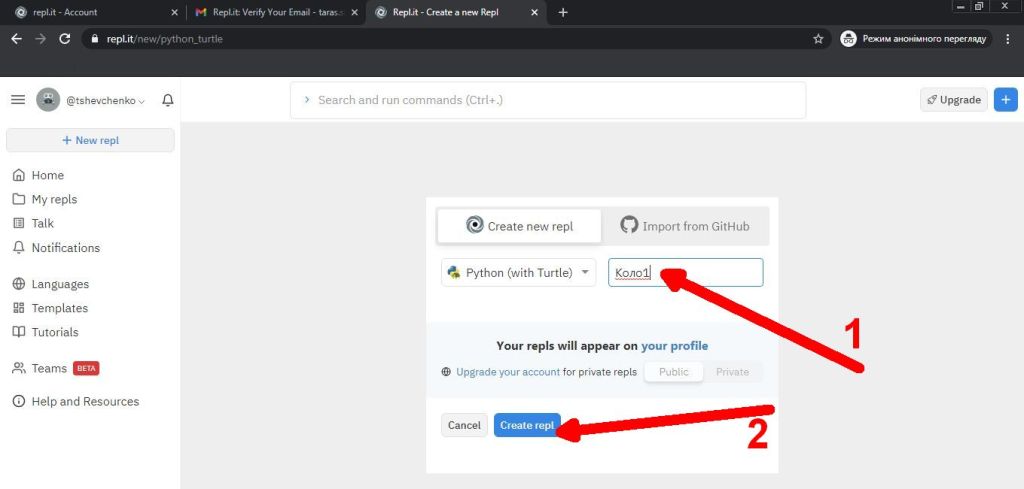The width and height of the screenshot is (1024, 489).
Task: Open Languages in the sidebar
Action: pos(51,284)
